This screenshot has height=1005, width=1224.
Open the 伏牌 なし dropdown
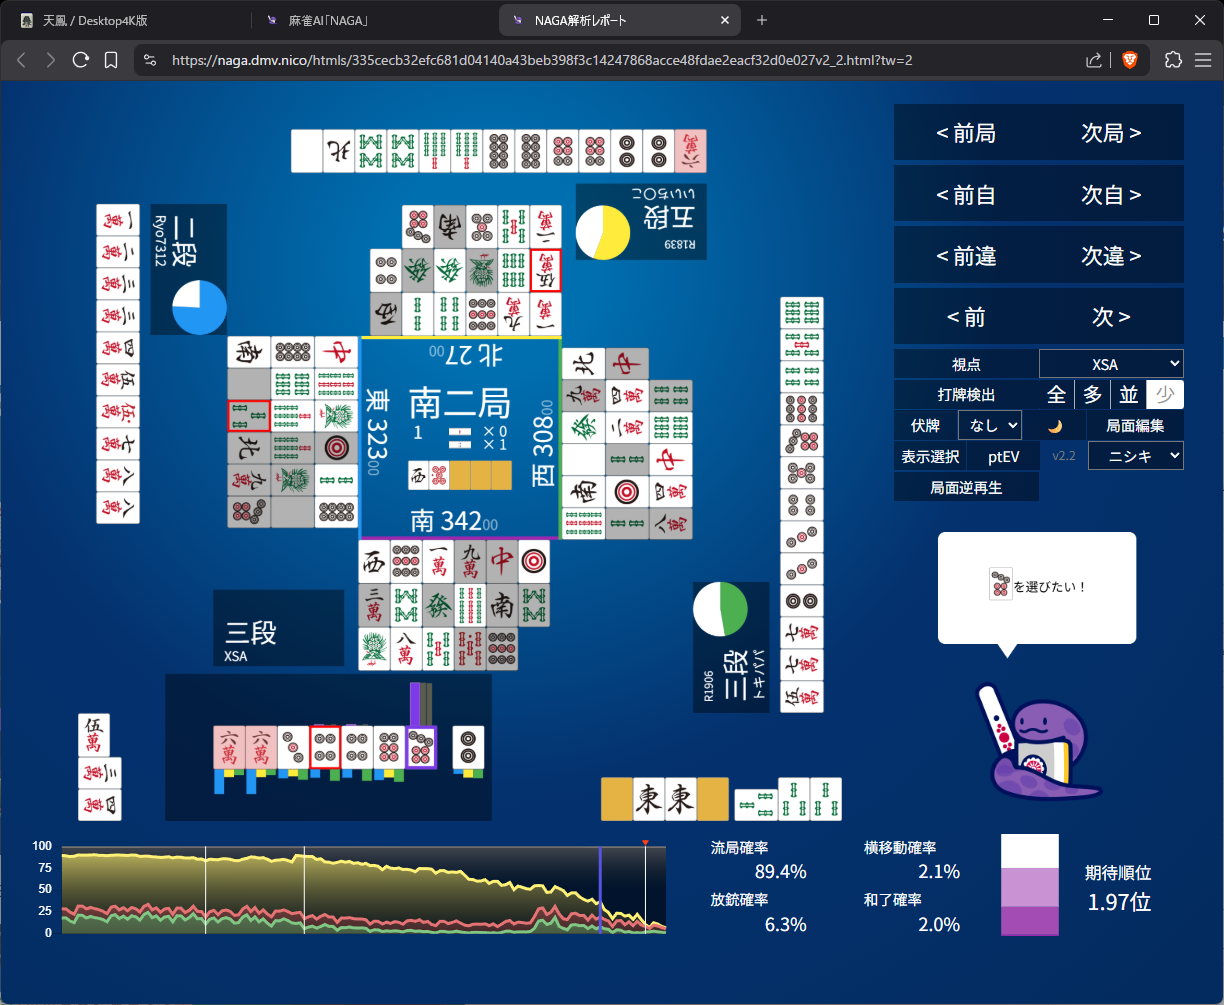click(989, 425)
